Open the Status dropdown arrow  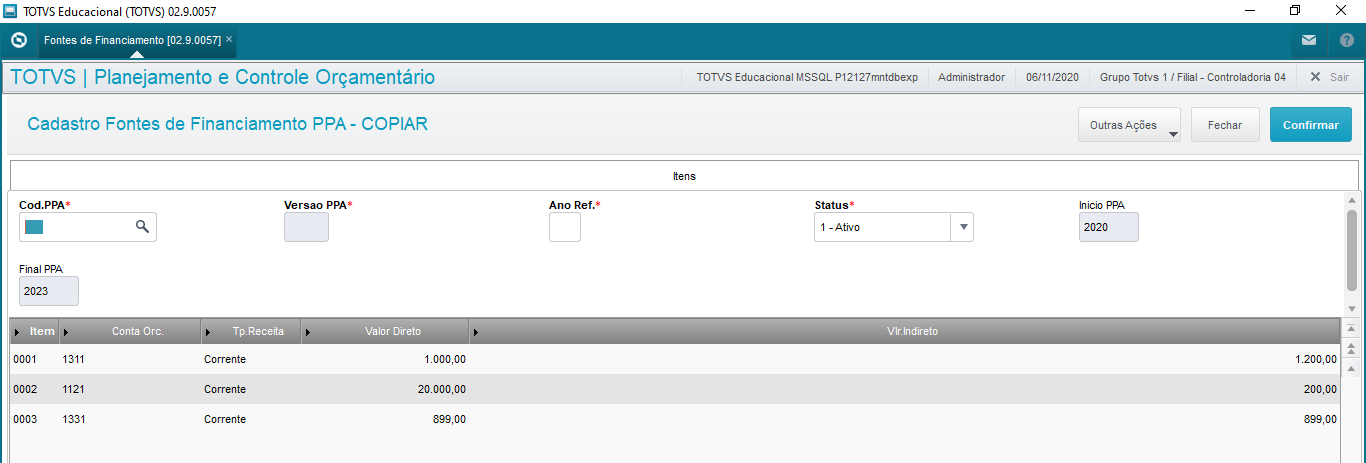click(x=963, y=227)
